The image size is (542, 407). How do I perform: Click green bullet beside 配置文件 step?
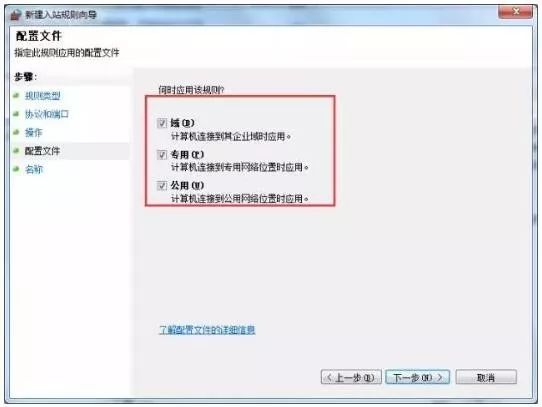click(16, 150)
